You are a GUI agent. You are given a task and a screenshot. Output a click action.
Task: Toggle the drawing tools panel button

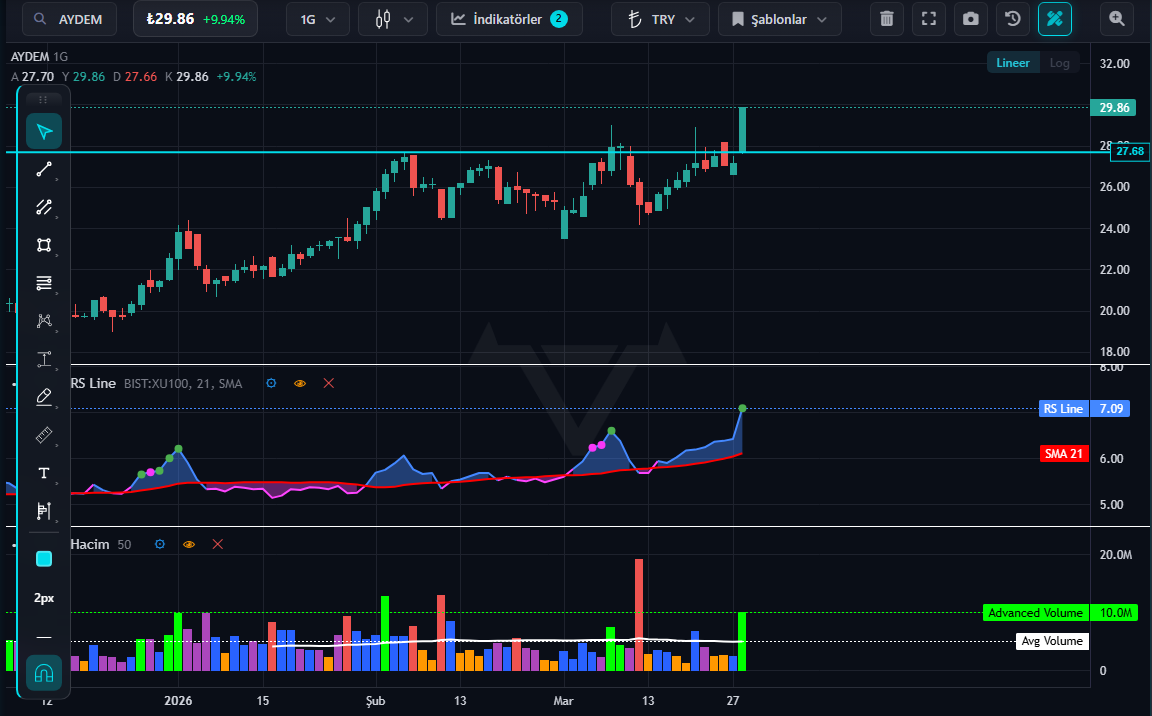click(x=1054, y=19)
